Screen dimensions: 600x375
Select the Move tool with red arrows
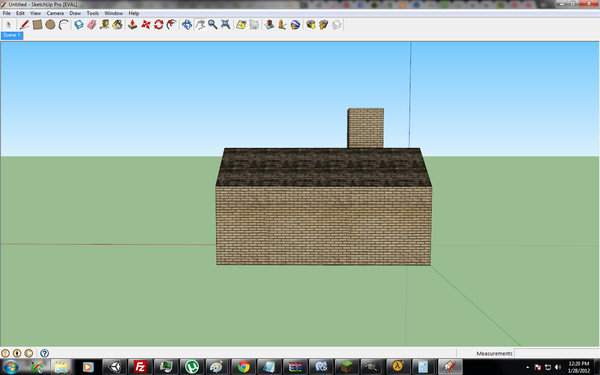coord(146,25)
